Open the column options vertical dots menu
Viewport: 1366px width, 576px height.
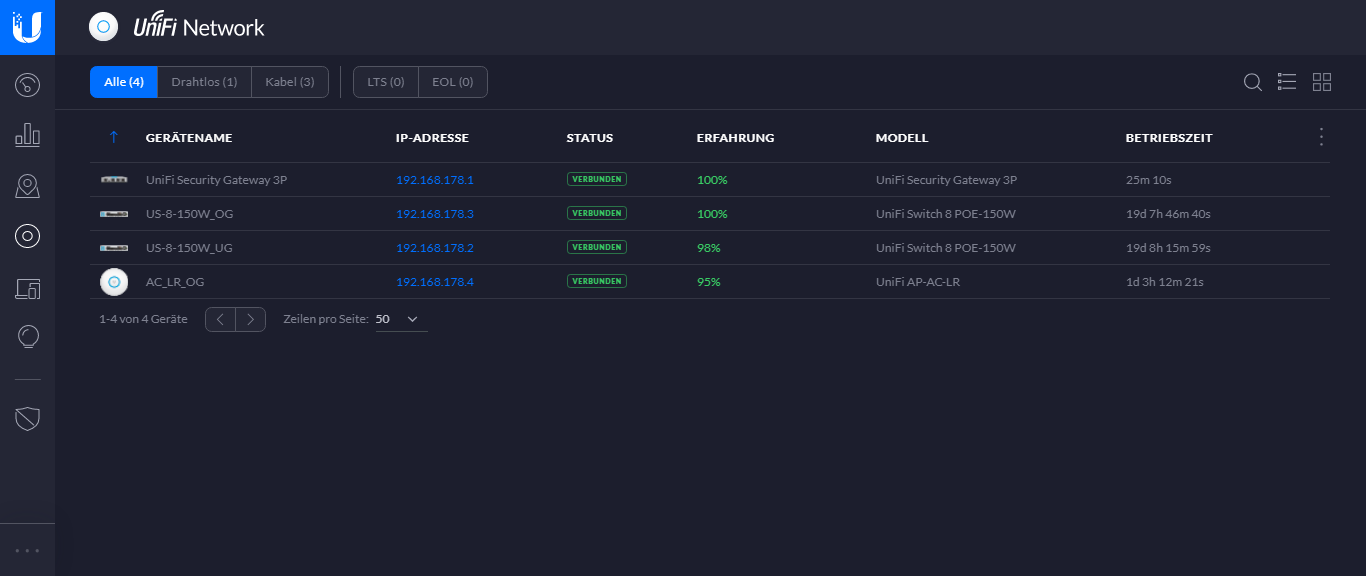click(x=1321, y=137)
